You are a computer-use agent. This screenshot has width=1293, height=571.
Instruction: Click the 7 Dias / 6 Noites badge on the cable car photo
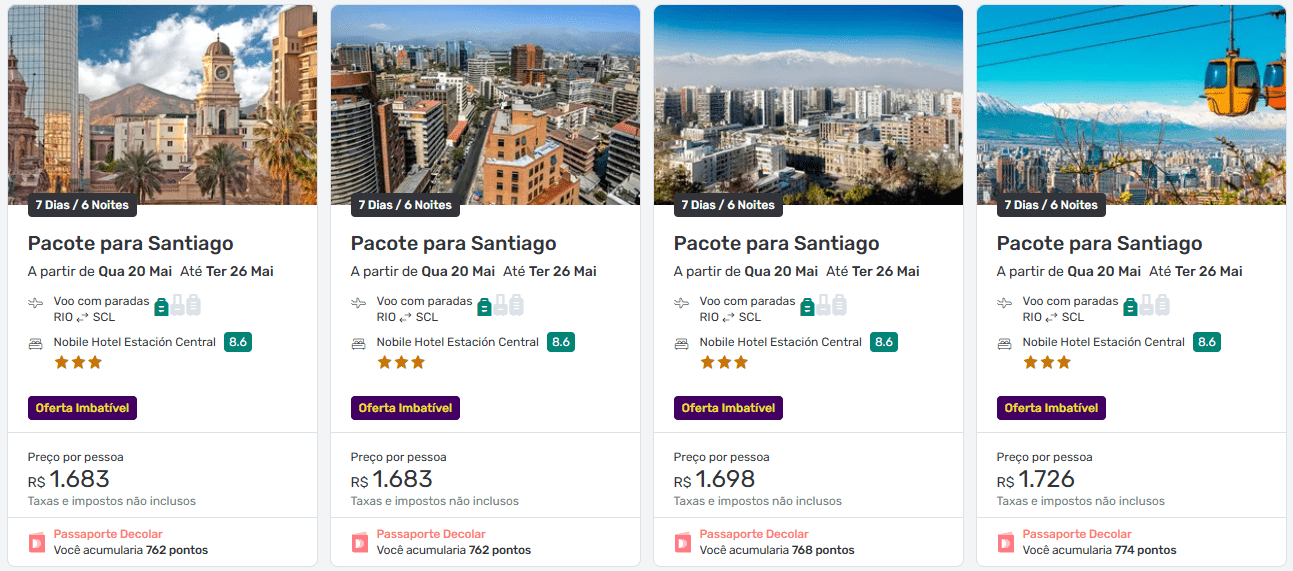(x=1051, y=205)
